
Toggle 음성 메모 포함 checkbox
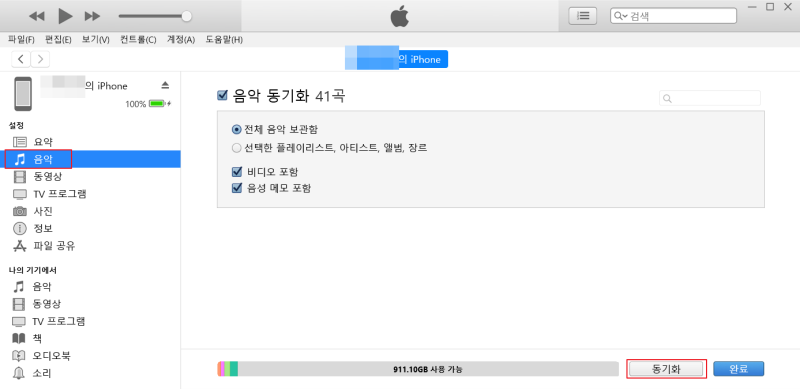point(236,188)
